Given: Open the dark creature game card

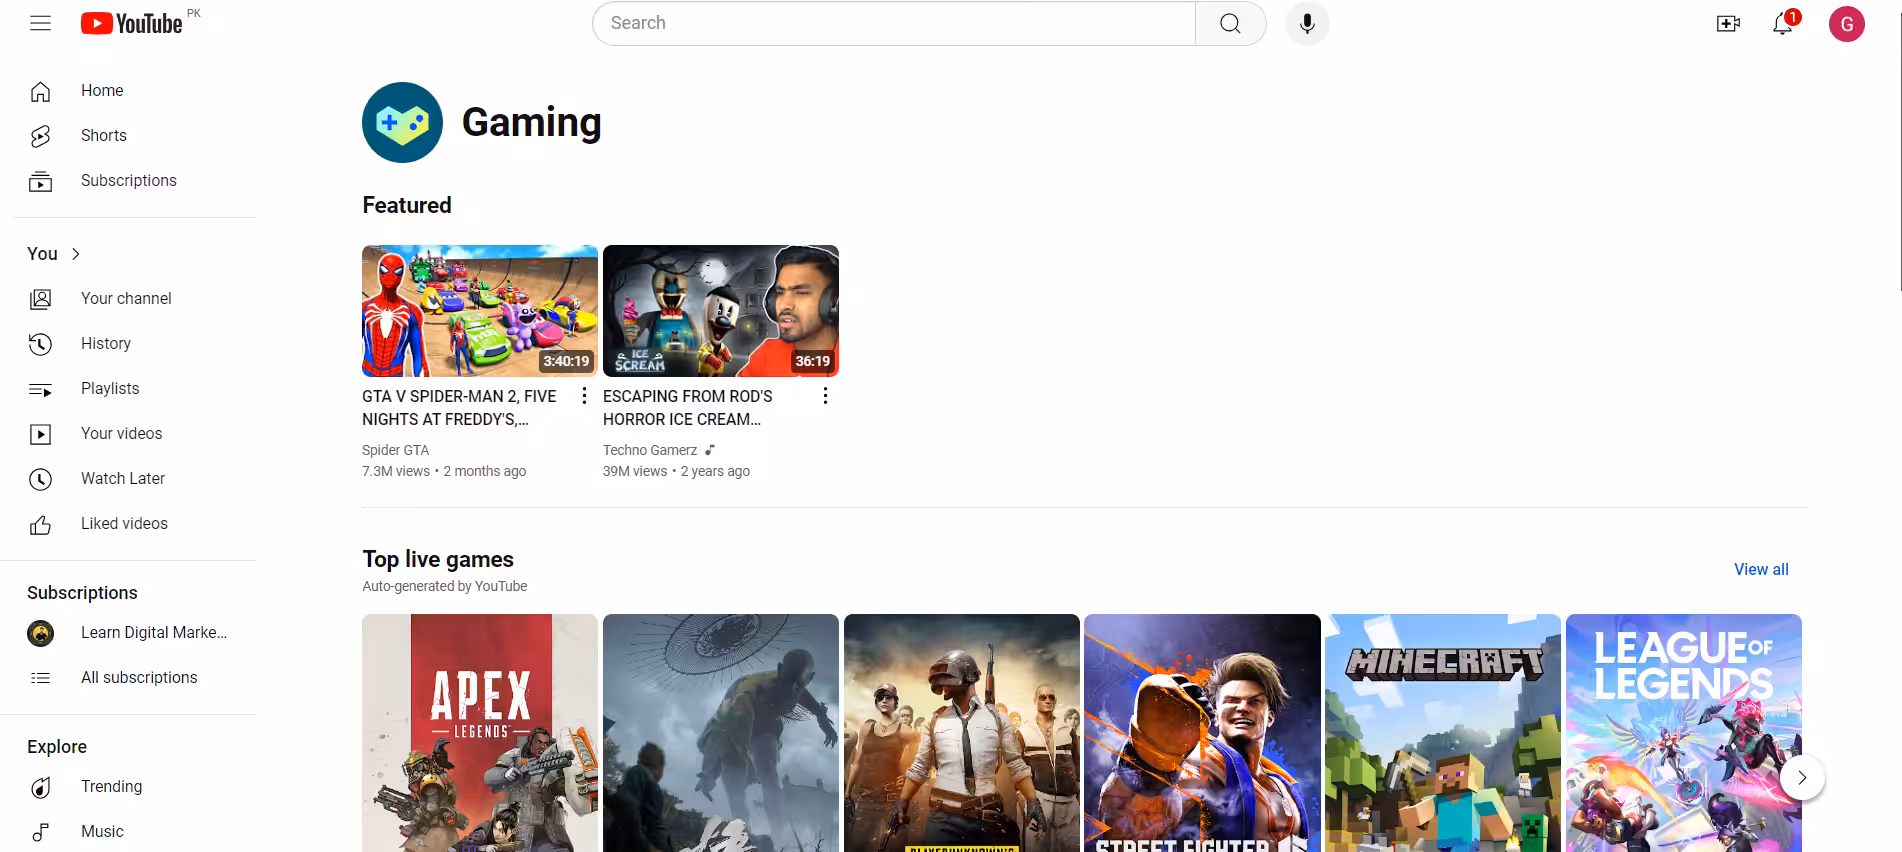Looking at the screenshot, I should click(721, 733).
